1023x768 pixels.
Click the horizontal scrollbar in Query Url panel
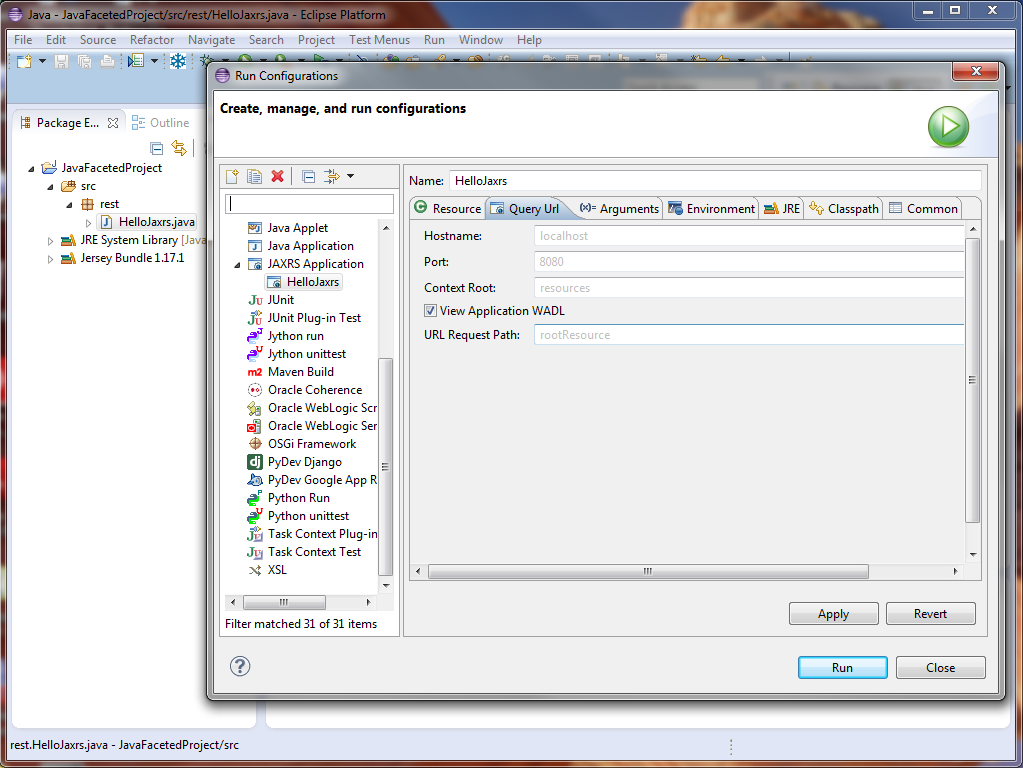click(648, 572)
